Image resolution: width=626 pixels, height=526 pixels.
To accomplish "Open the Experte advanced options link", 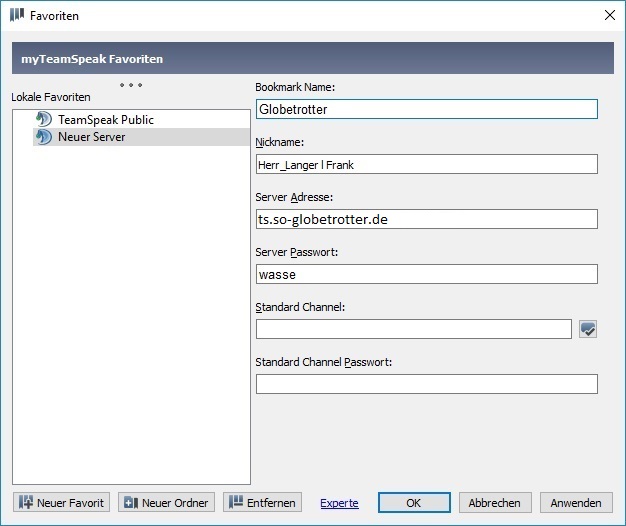I will tap(339, 503).
